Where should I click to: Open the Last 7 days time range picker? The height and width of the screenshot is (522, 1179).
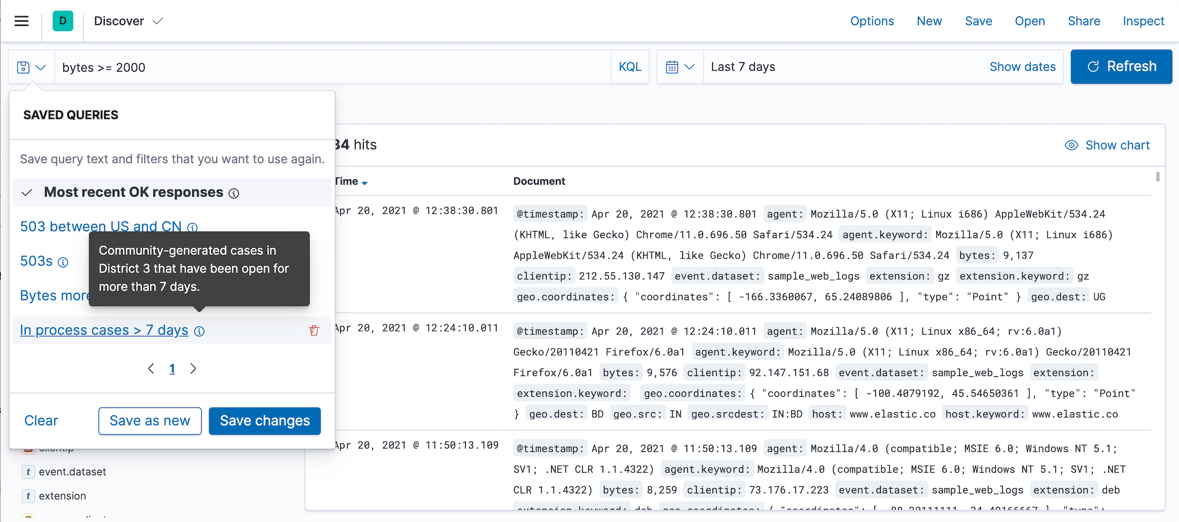pyautogui.click(x=743, y=67)
